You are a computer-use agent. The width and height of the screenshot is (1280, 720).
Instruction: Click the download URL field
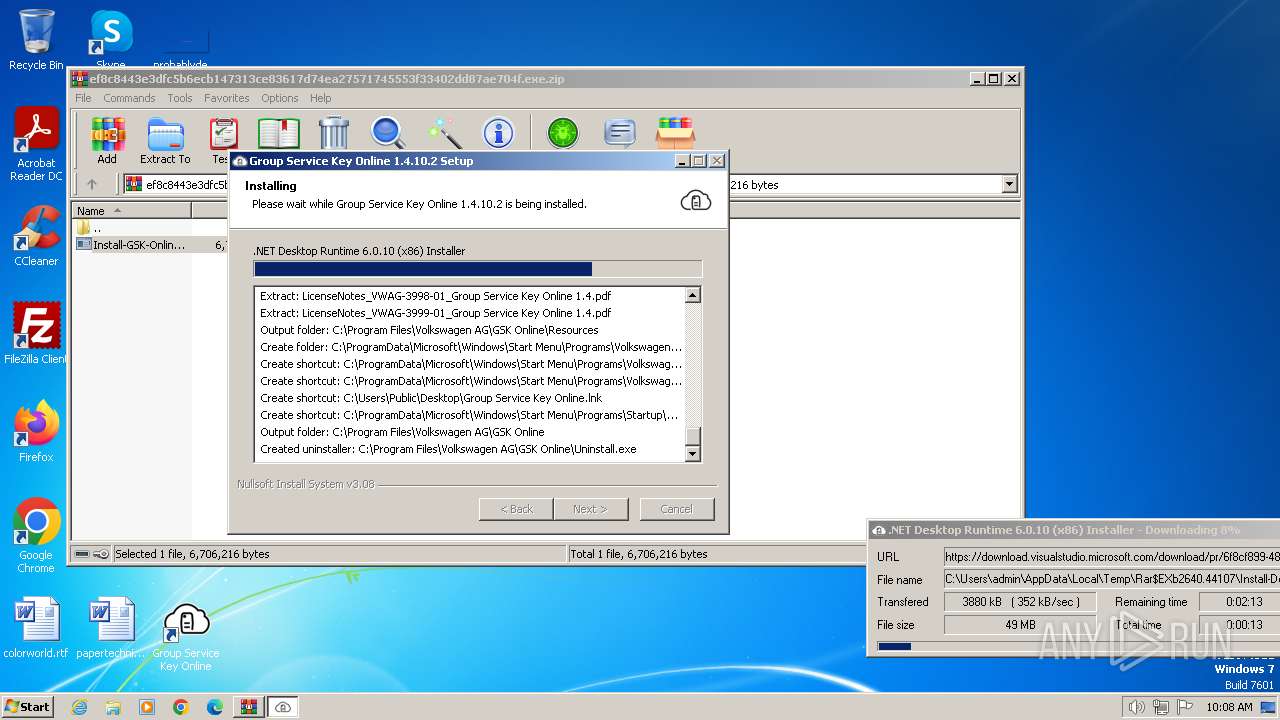1112,556
